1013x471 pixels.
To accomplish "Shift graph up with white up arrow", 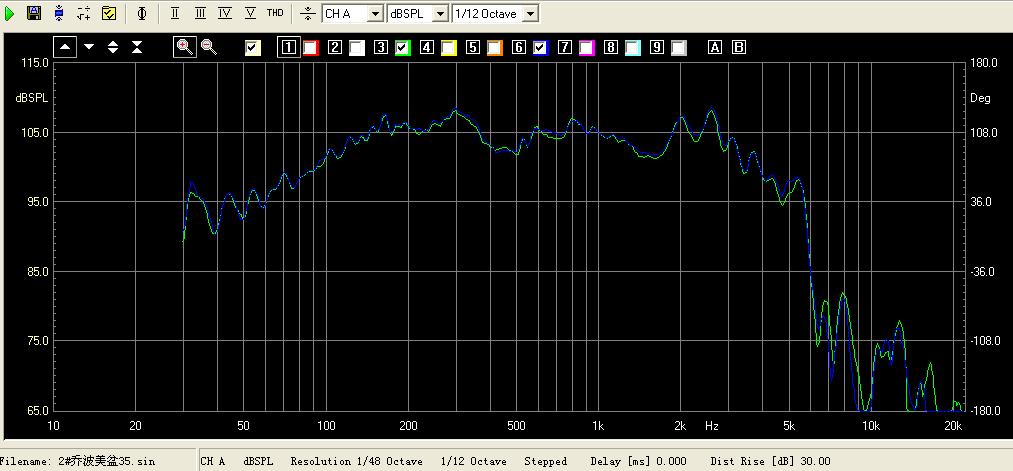I will coord(65,47).
